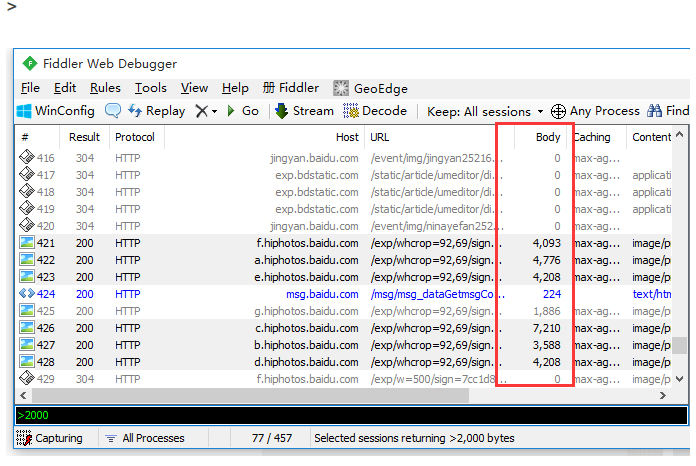Open the View menu
The width and height of the screenshot is (696, 466).
click(x=194, y=88)
